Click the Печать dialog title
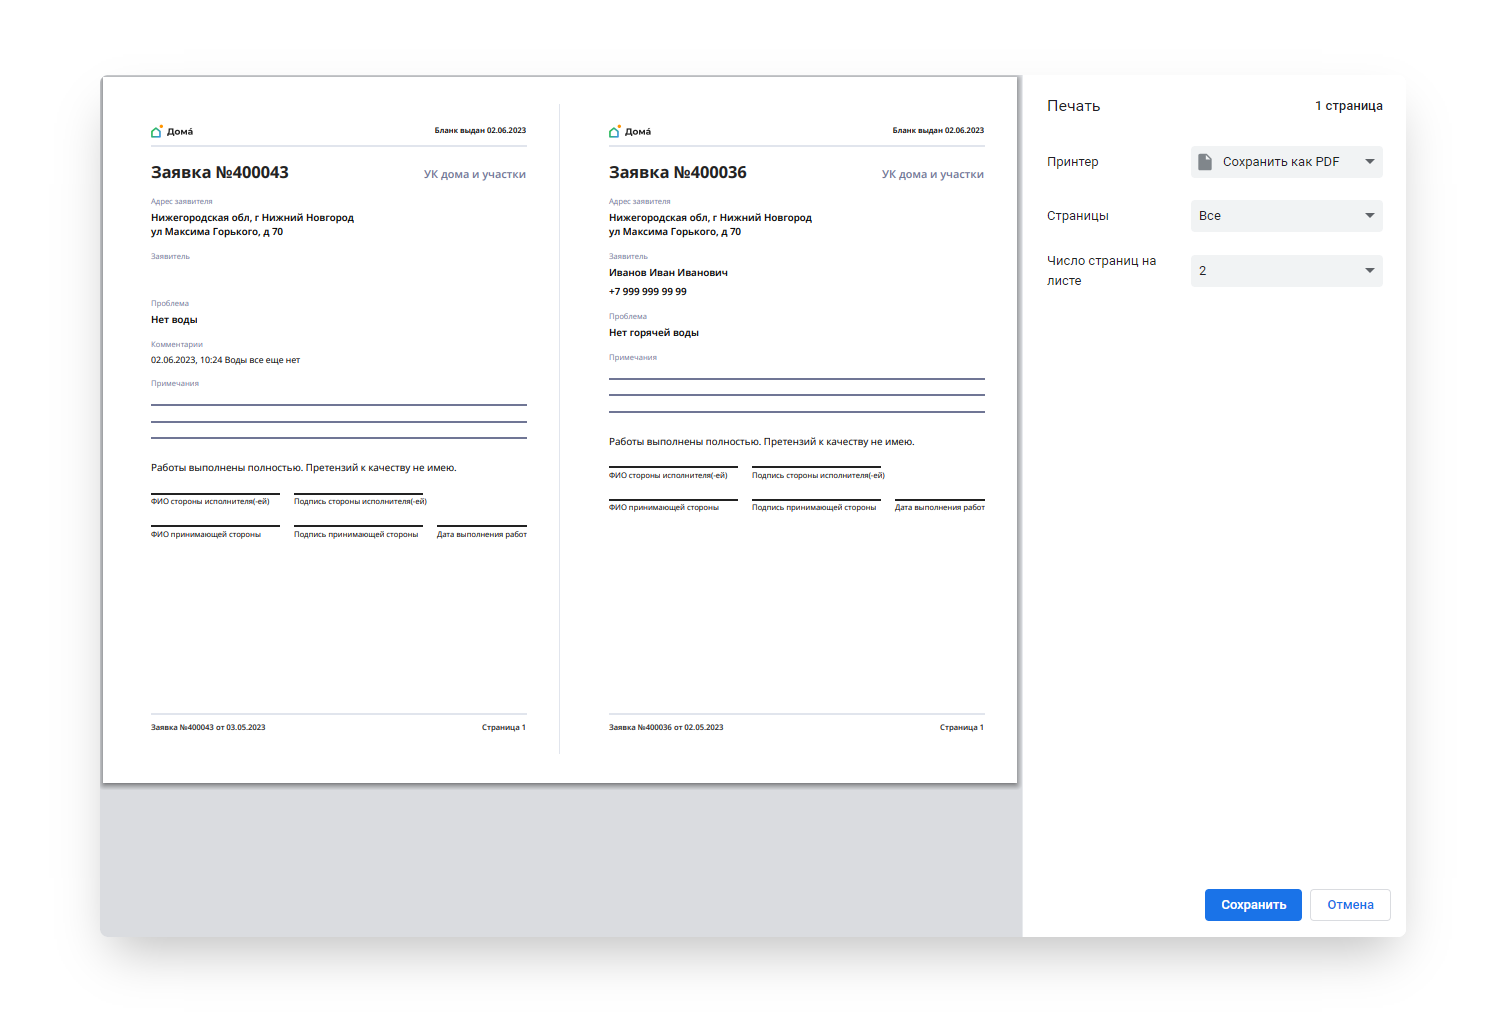 point(1074,106)
